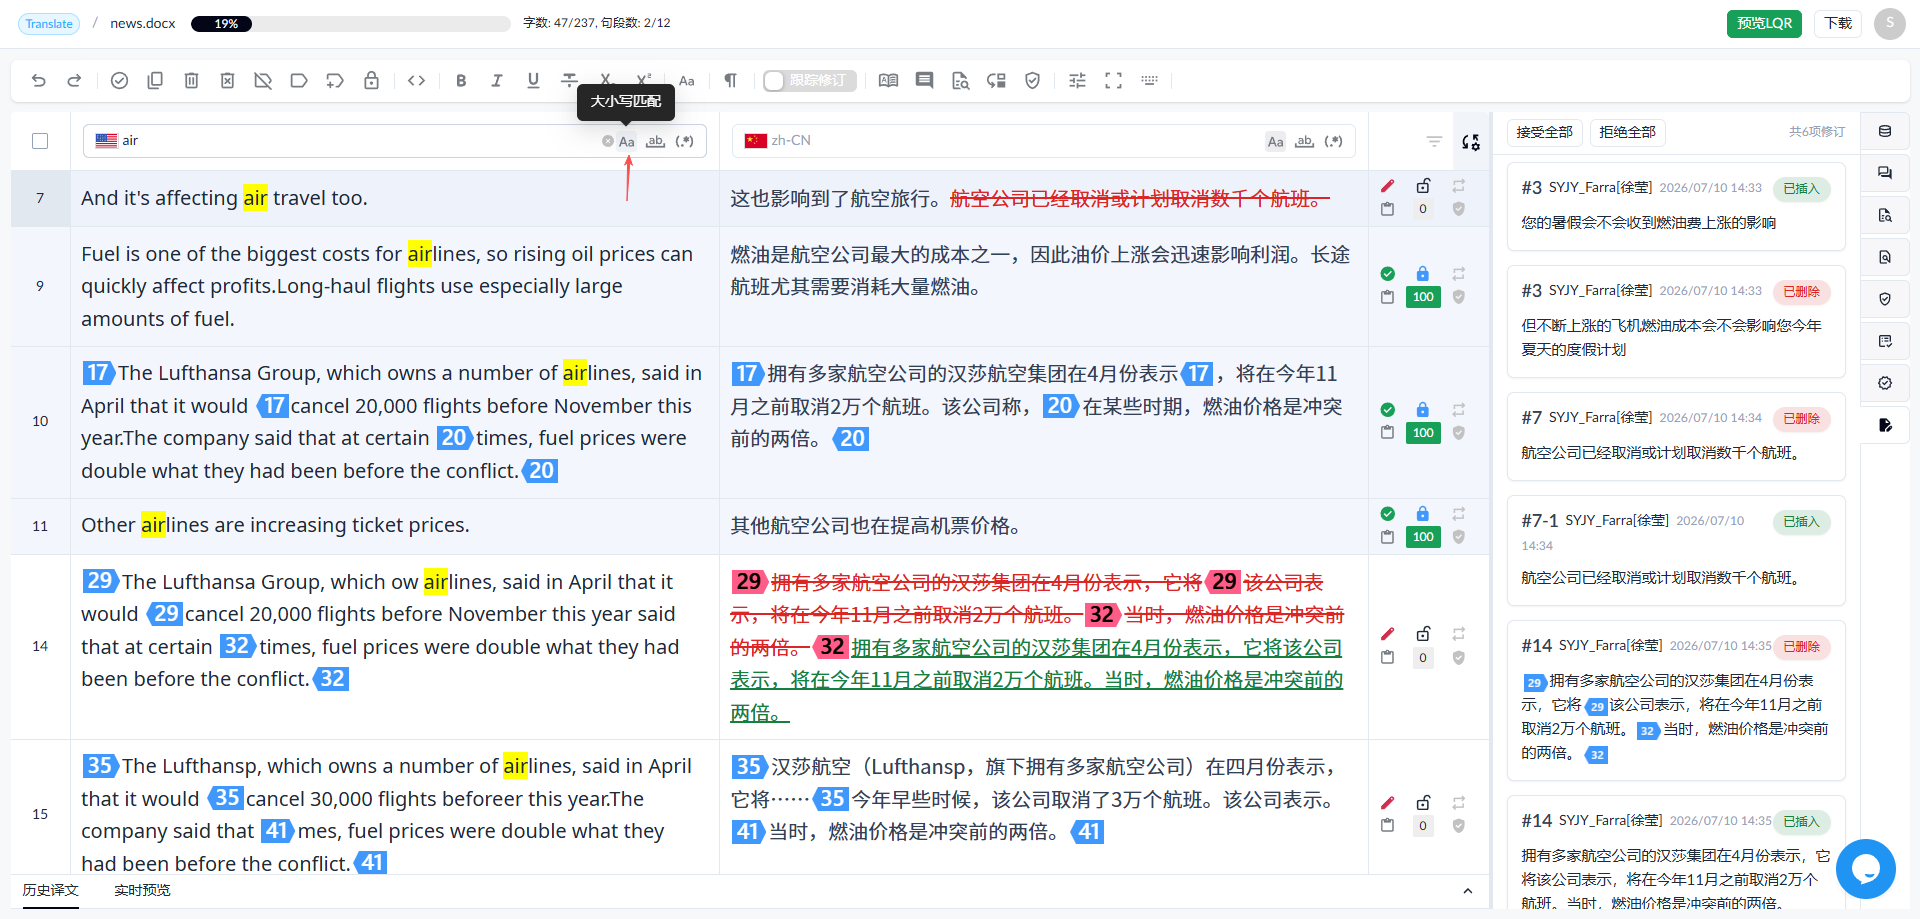Toggle the 跟踪修订 track changes switch
The image size is (1920, 919).
point(809,81)
